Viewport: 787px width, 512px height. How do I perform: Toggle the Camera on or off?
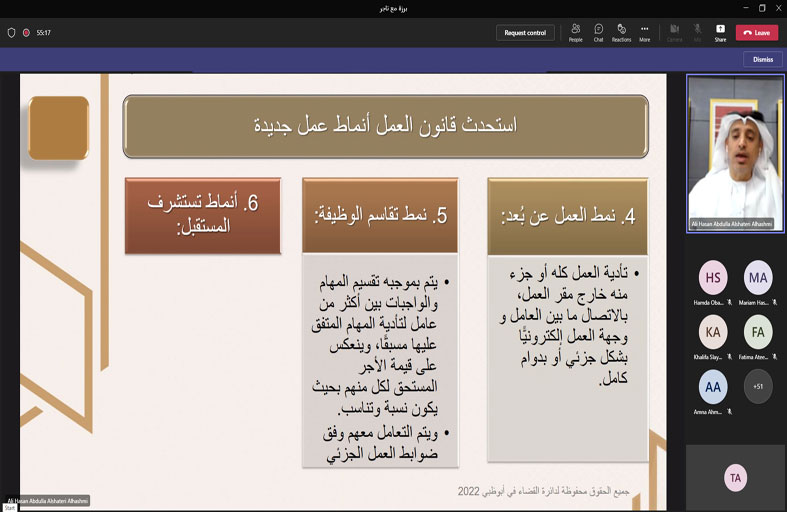675,32
